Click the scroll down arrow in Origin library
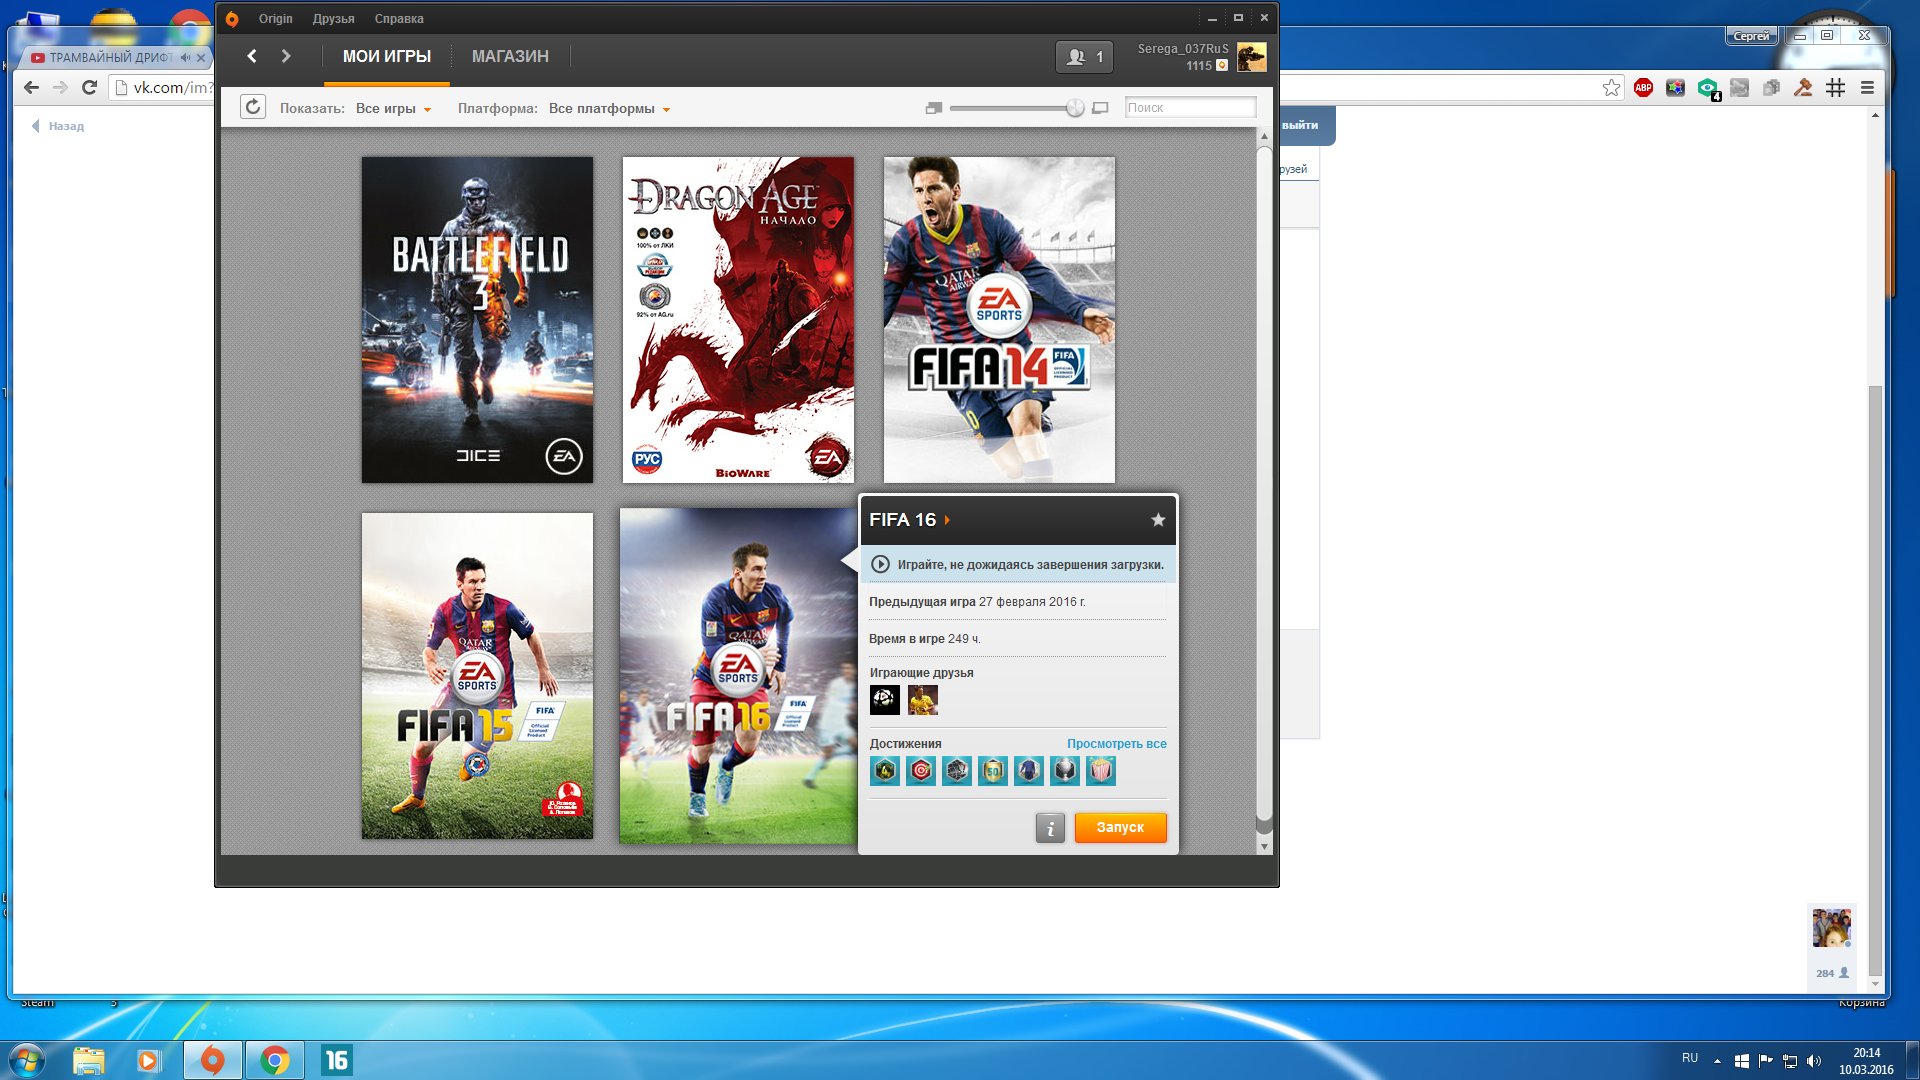 [x=1264, y=846]
